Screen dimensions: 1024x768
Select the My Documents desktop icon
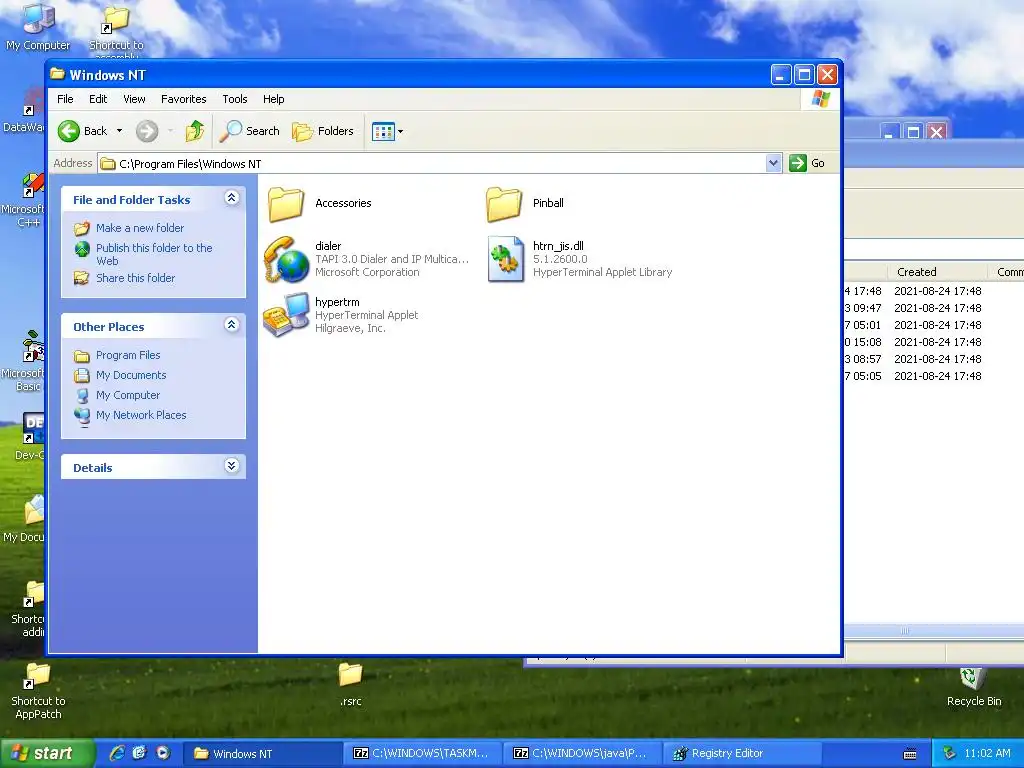coord(26,519)
